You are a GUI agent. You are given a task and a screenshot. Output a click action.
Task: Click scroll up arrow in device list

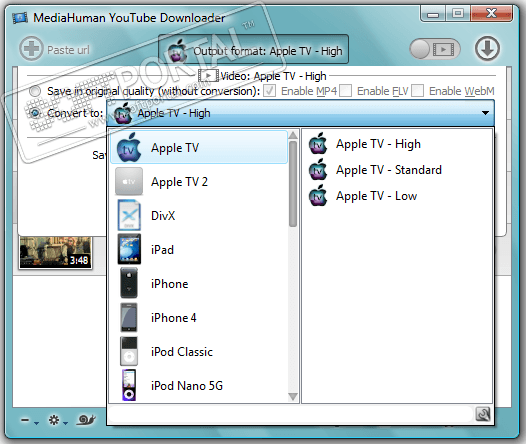point(293,135)
